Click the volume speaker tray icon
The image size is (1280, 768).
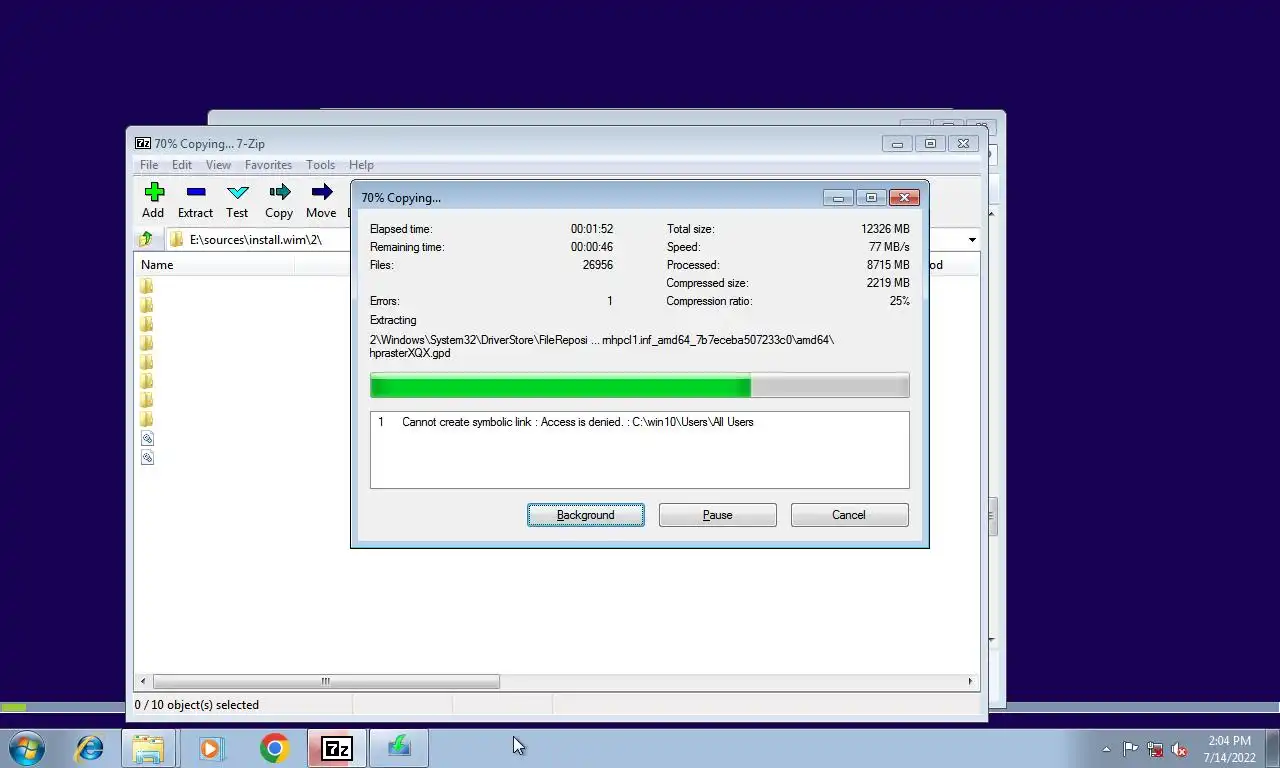tap(1179, 749)
